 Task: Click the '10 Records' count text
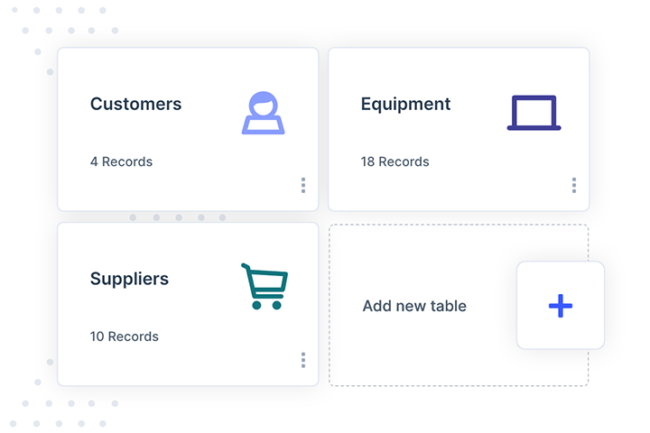[x=124, y=336]
